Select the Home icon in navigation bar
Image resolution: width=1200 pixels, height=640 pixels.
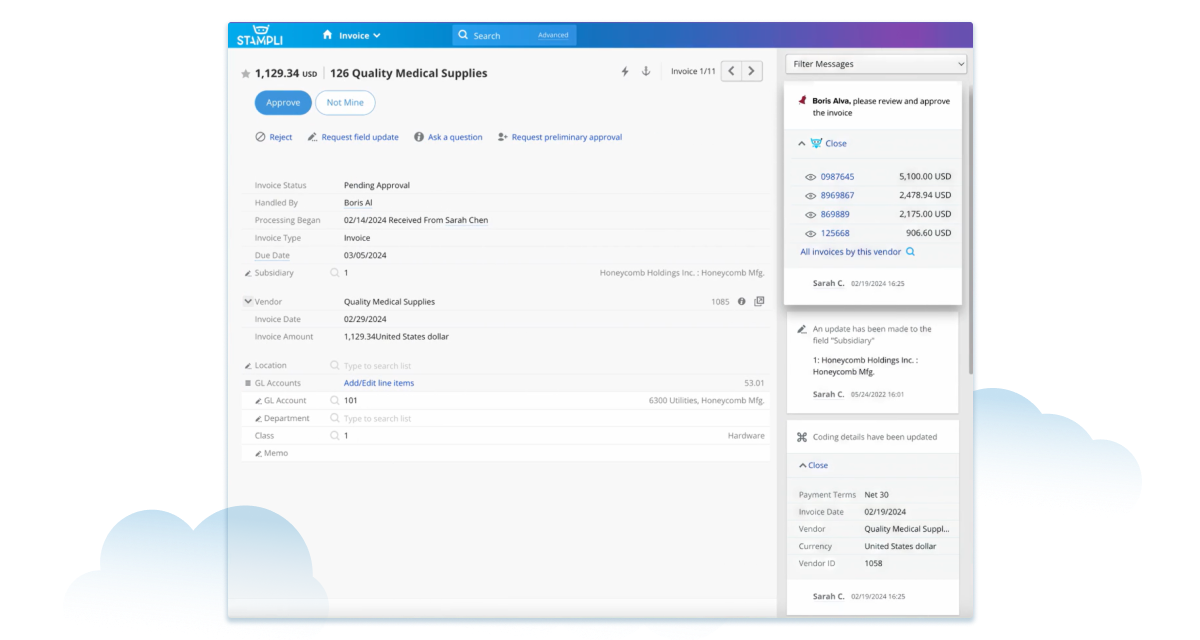click(x=328, y=32)
